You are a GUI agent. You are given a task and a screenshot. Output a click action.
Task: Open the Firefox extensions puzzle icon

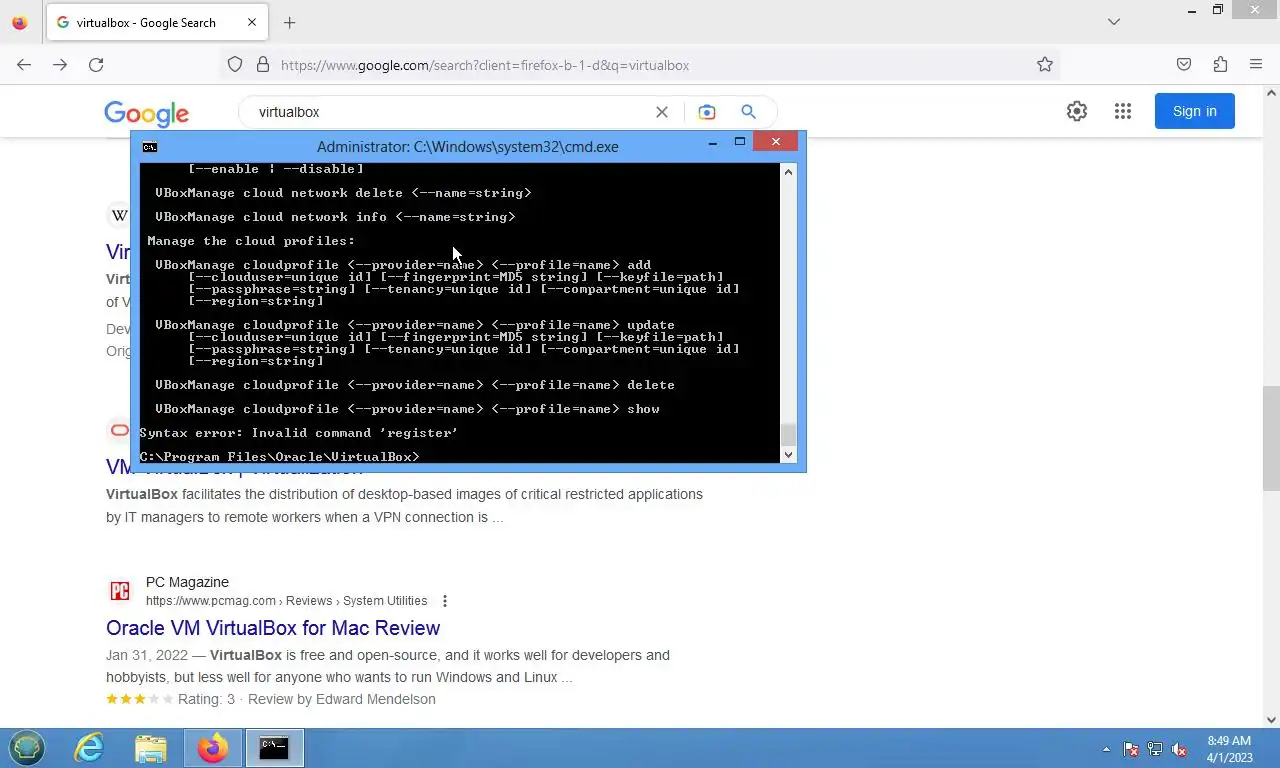1220,65
